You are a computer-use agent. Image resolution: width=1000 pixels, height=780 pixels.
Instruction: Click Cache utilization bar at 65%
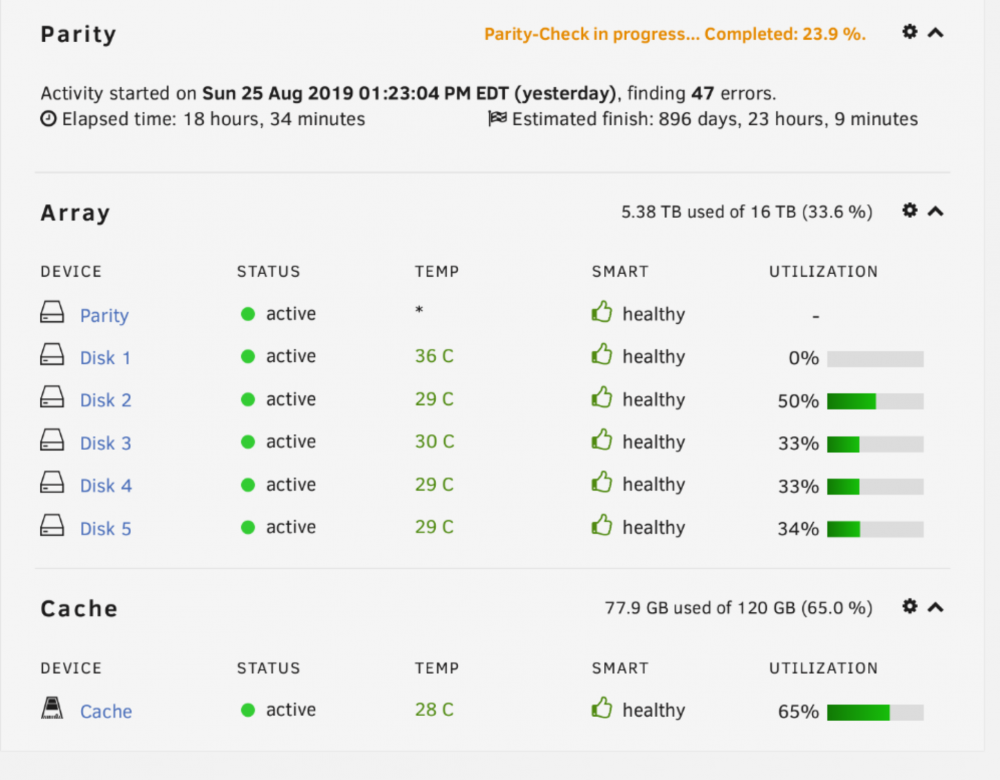pos(875,712)
